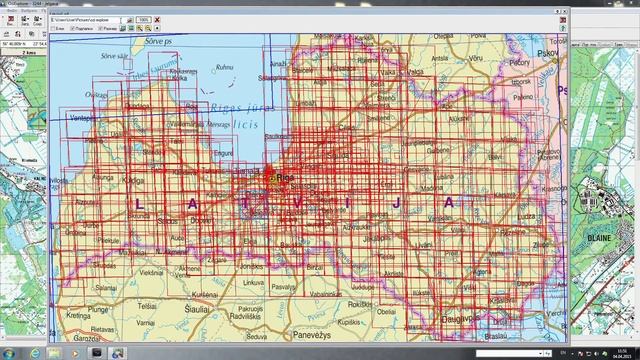Click the black dot button in the dialog toolbar
The height and width of the screenshot is (360, 640).
[157, 29]
